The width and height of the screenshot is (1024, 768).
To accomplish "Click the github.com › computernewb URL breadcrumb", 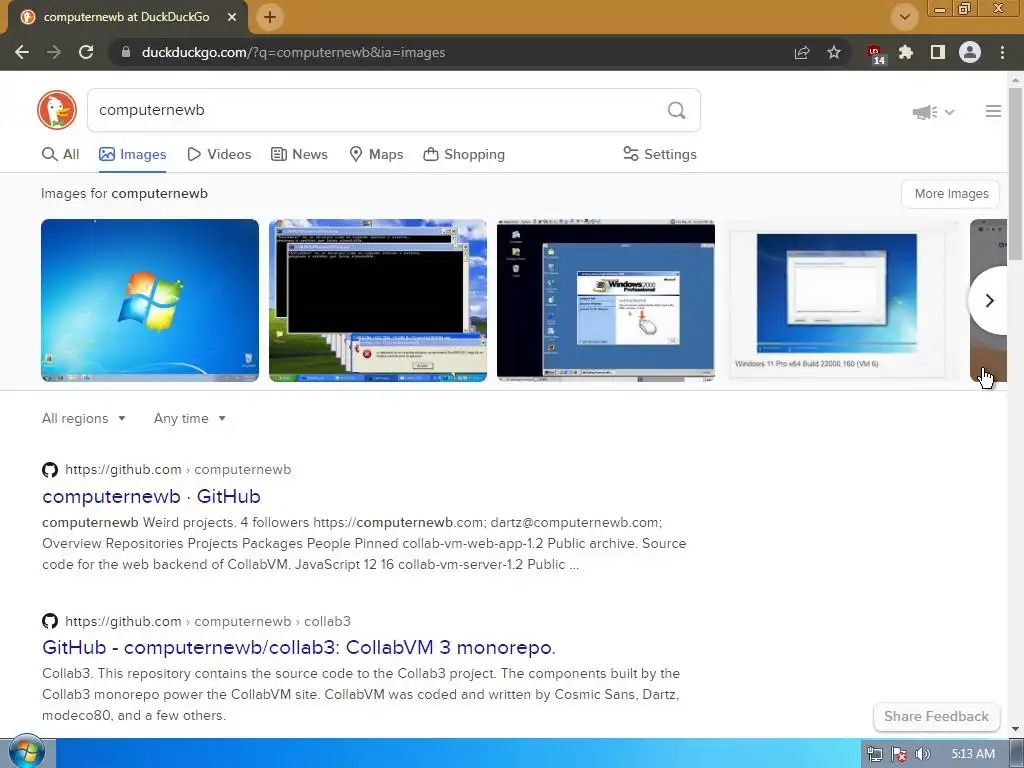I will [178, 470].
